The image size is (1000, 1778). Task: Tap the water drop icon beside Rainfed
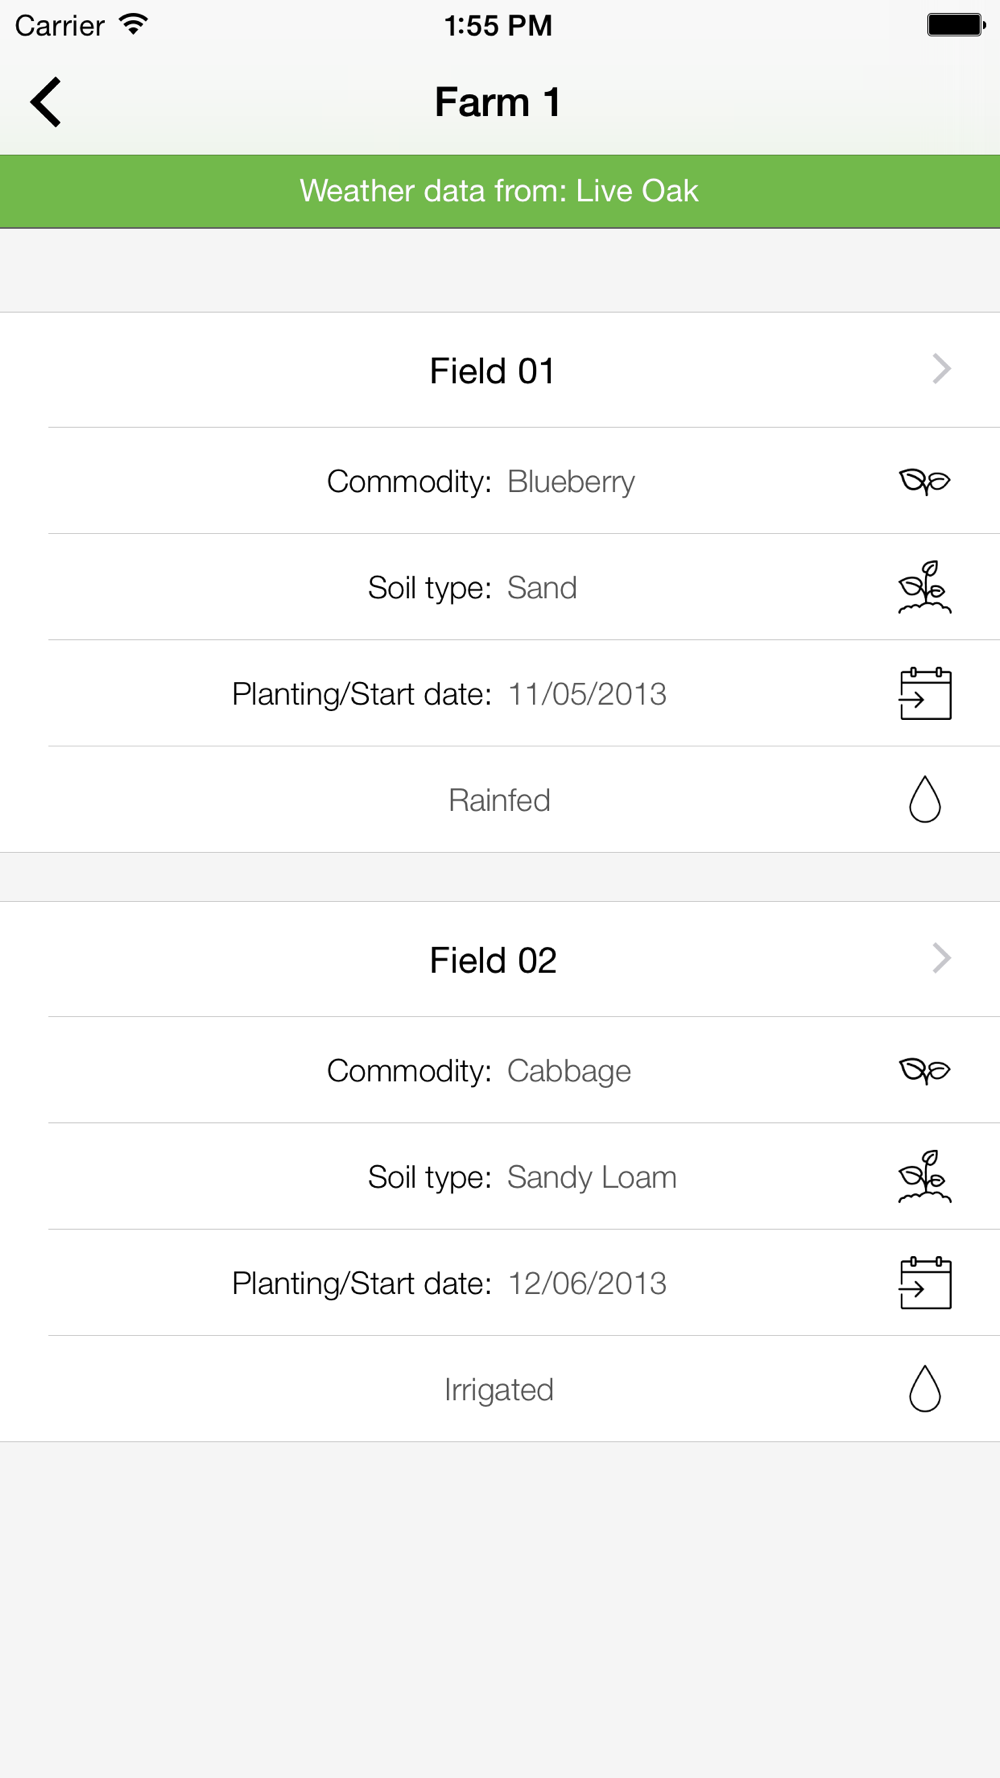925,799
